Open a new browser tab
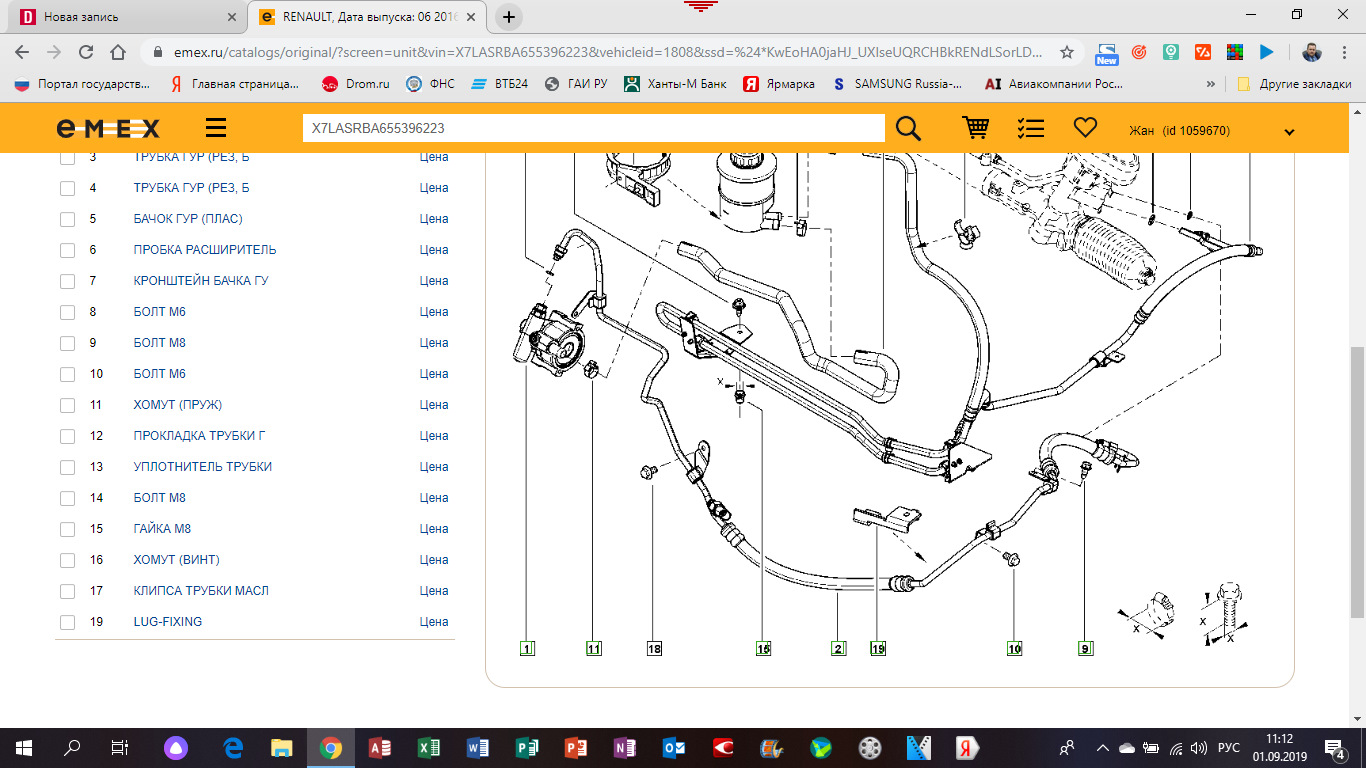 click(x=509, y=17)
